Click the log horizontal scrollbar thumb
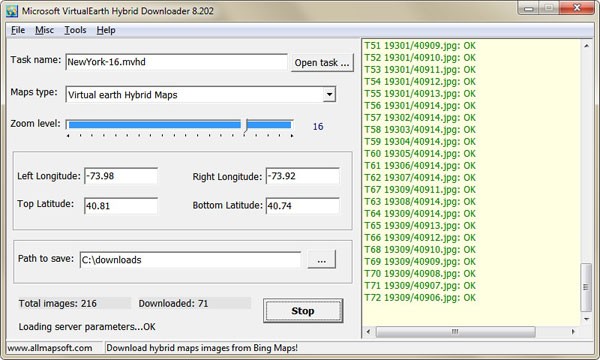 [455, 331]
